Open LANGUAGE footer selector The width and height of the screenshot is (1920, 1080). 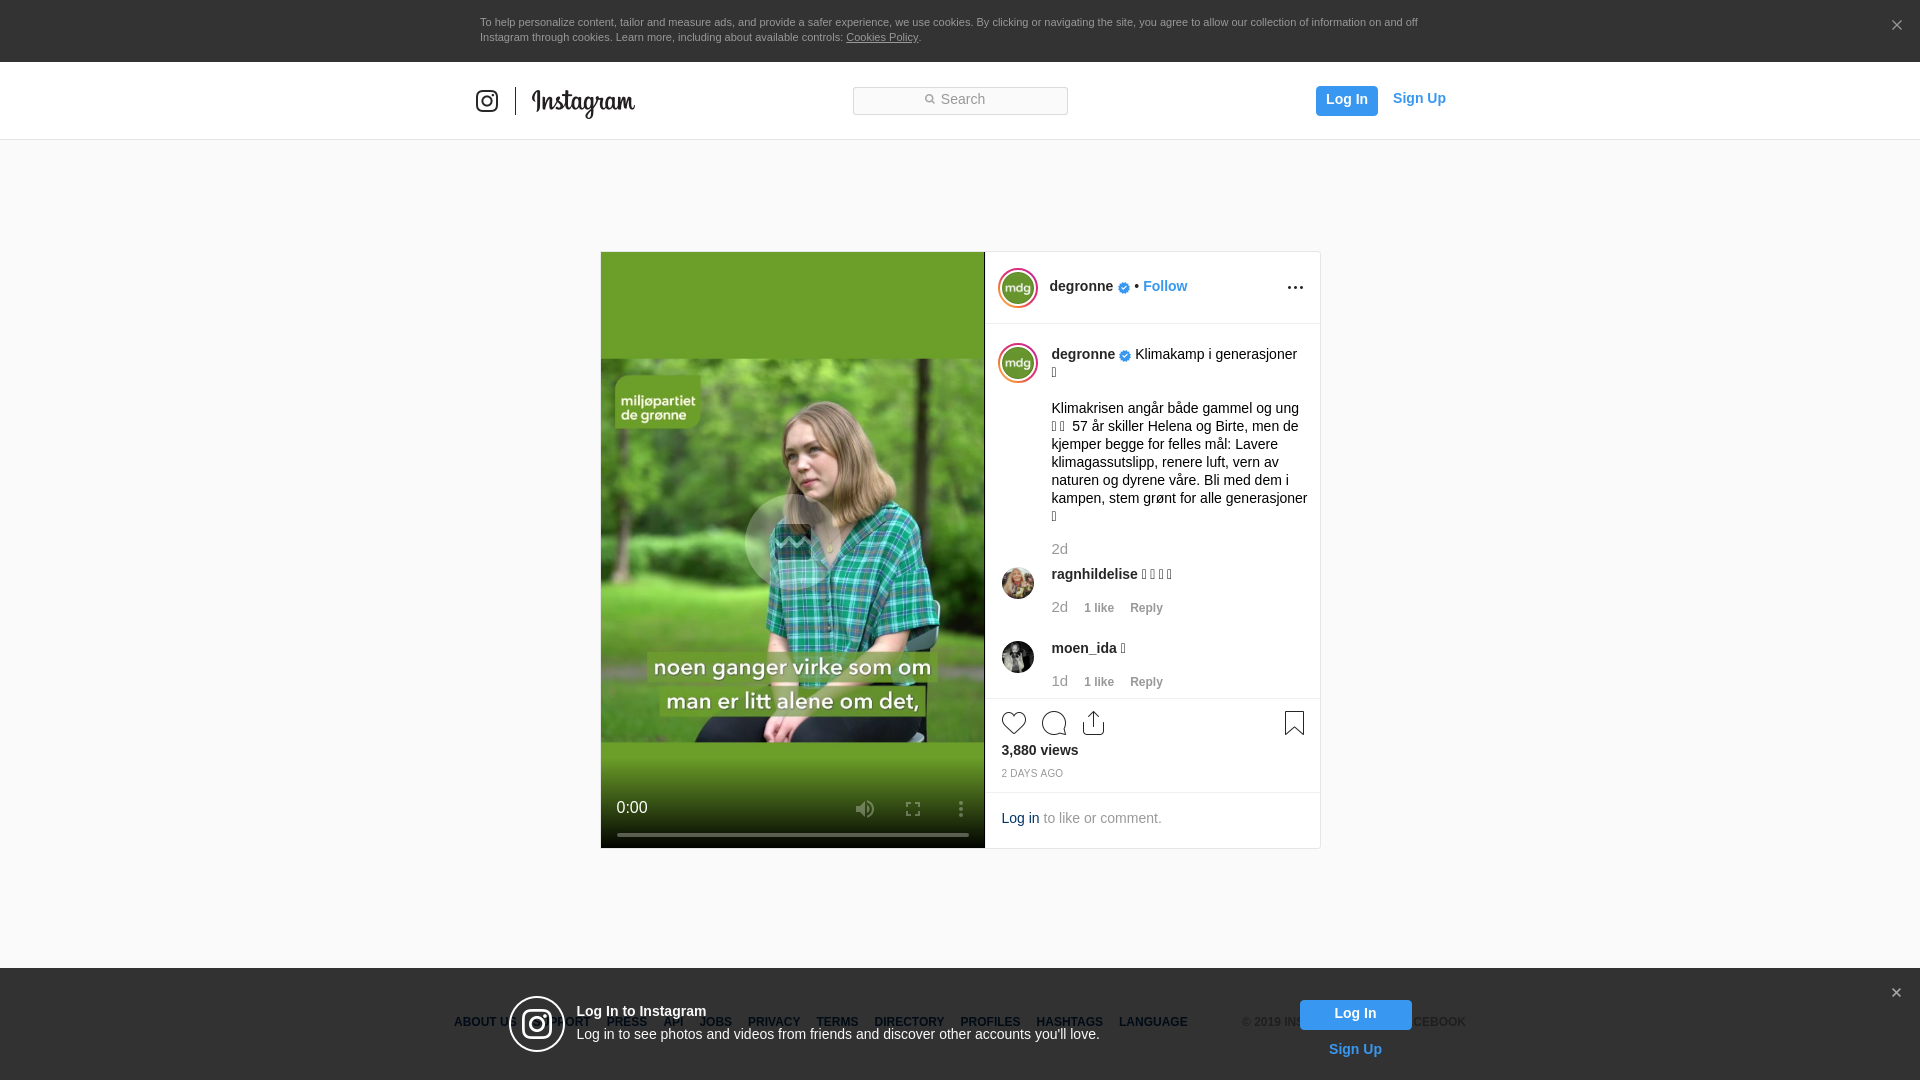click(1153, 1022)
